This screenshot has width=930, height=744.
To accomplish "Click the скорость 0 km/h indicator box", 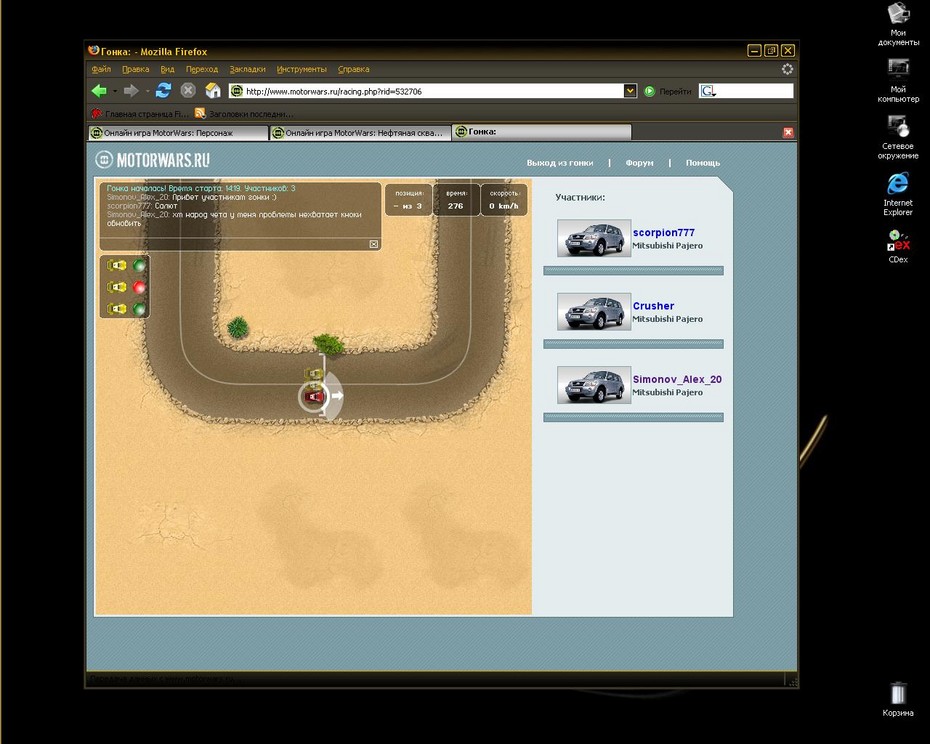I will tap(504, 200).
